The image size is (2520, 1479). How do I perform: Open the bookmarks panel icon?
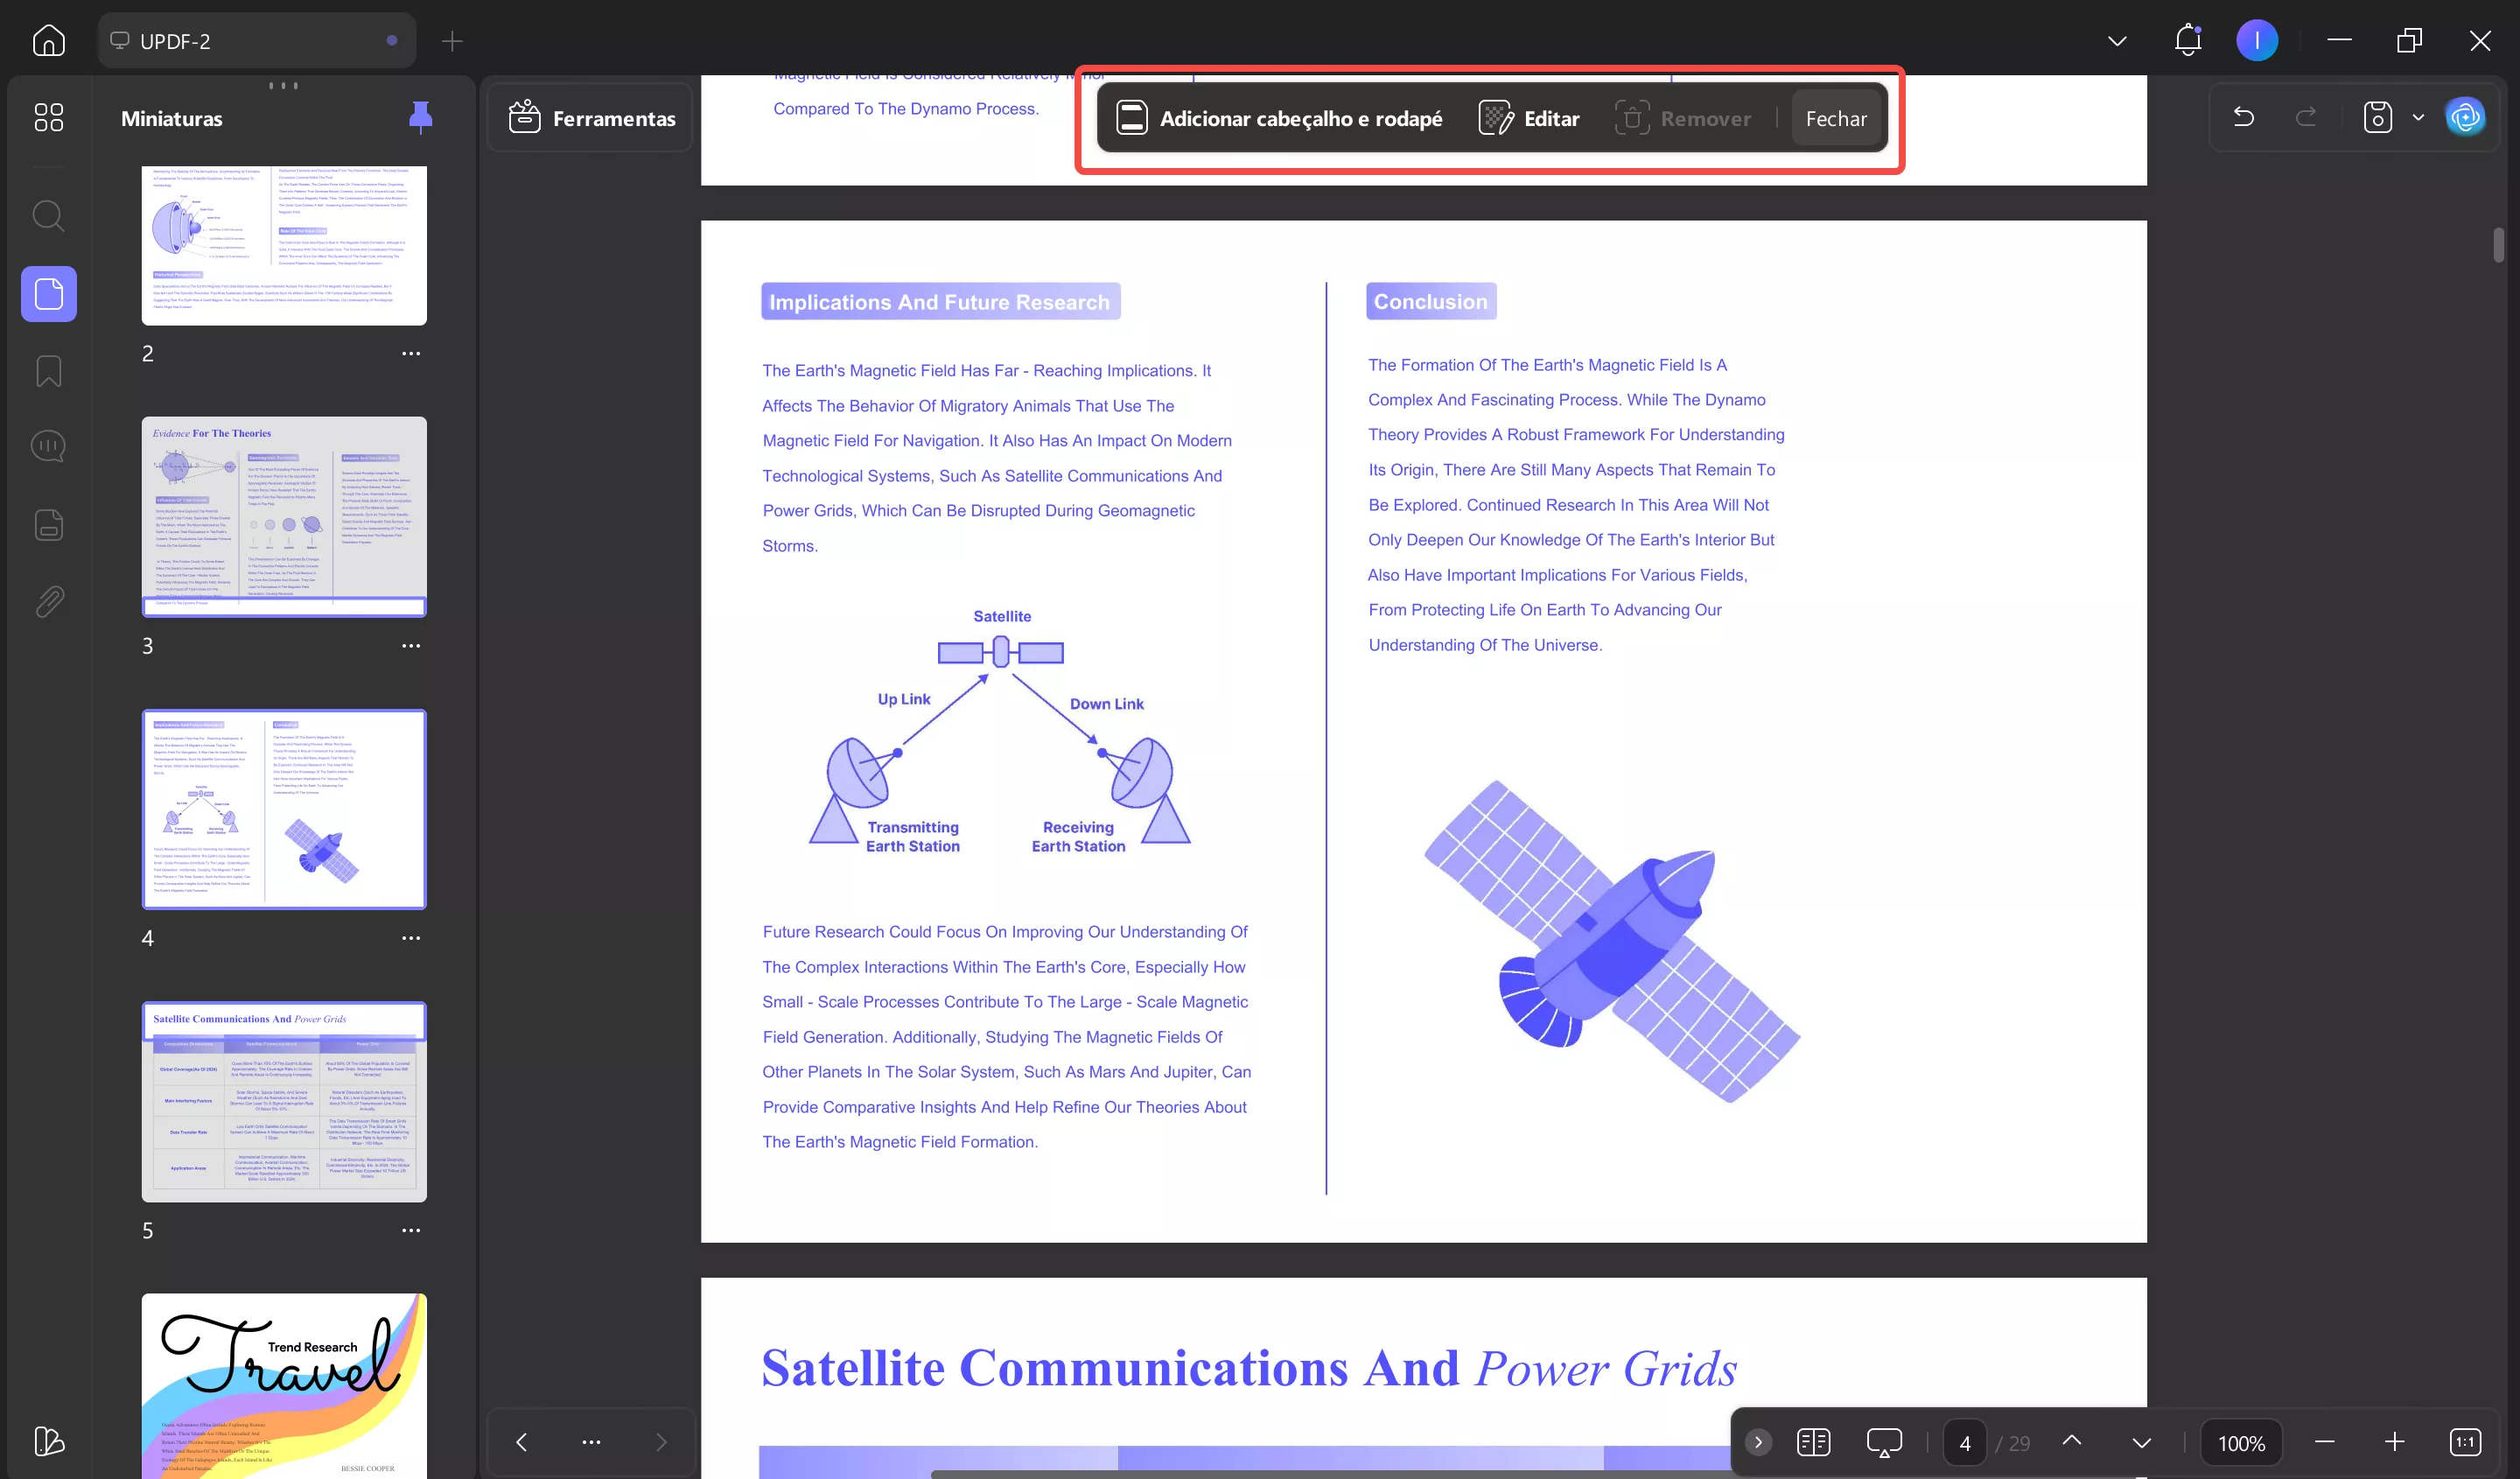[x=48, y=371]
